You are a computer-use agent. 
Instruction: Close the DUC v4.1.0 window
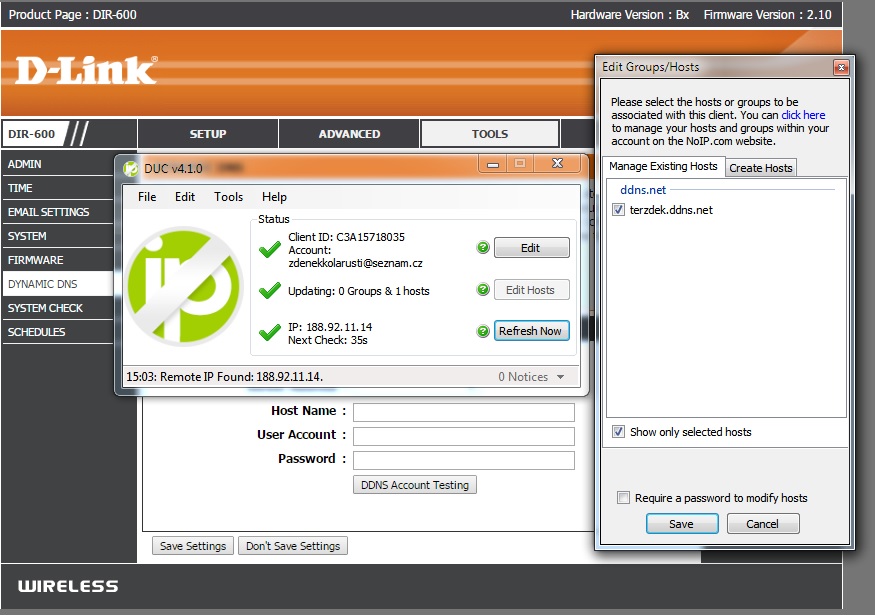[x=557, y=164]
